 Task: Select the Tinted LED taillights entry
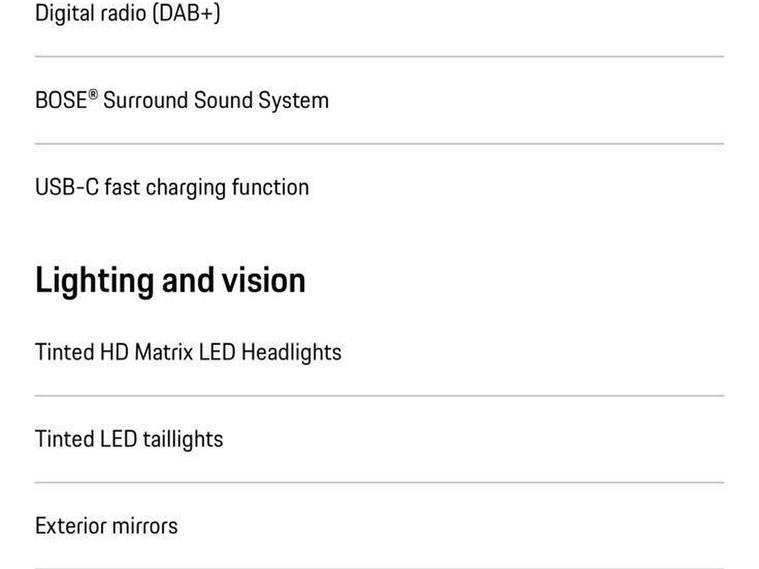380,439
